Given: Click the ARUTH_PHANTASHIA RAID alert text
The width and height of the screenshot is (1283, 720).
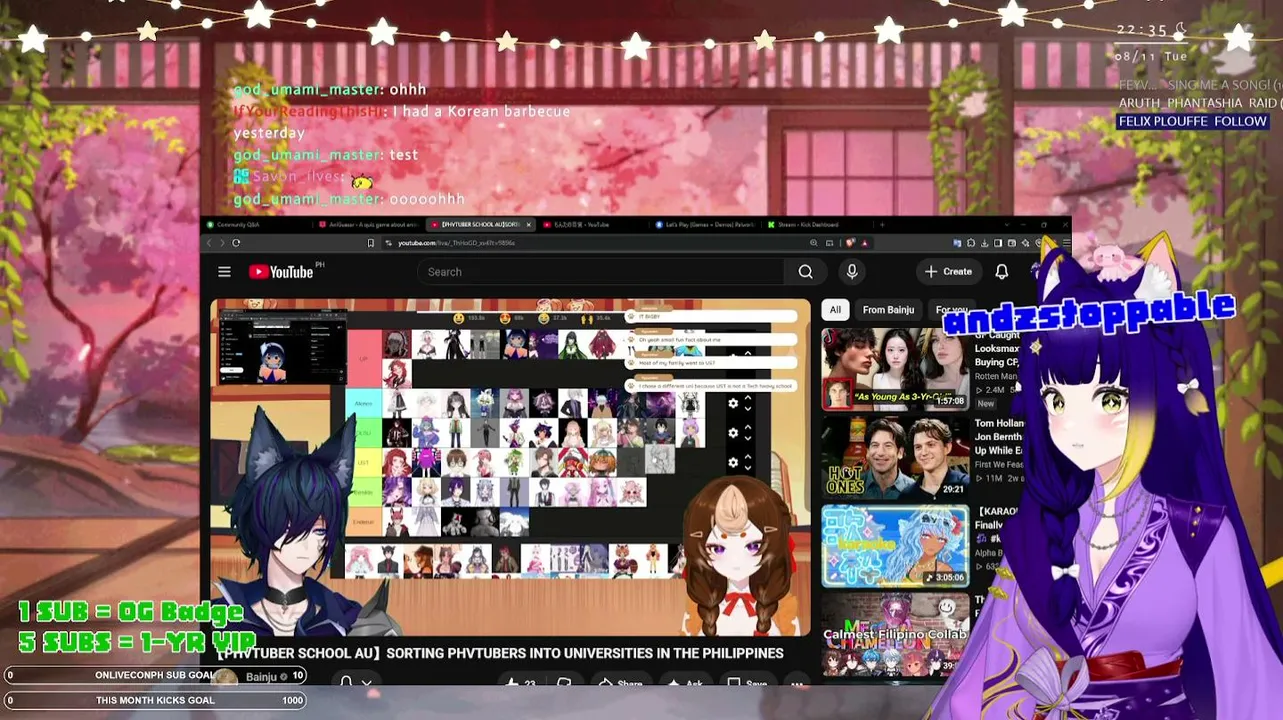Looking at the screenshot, I should coord(1198,103).
